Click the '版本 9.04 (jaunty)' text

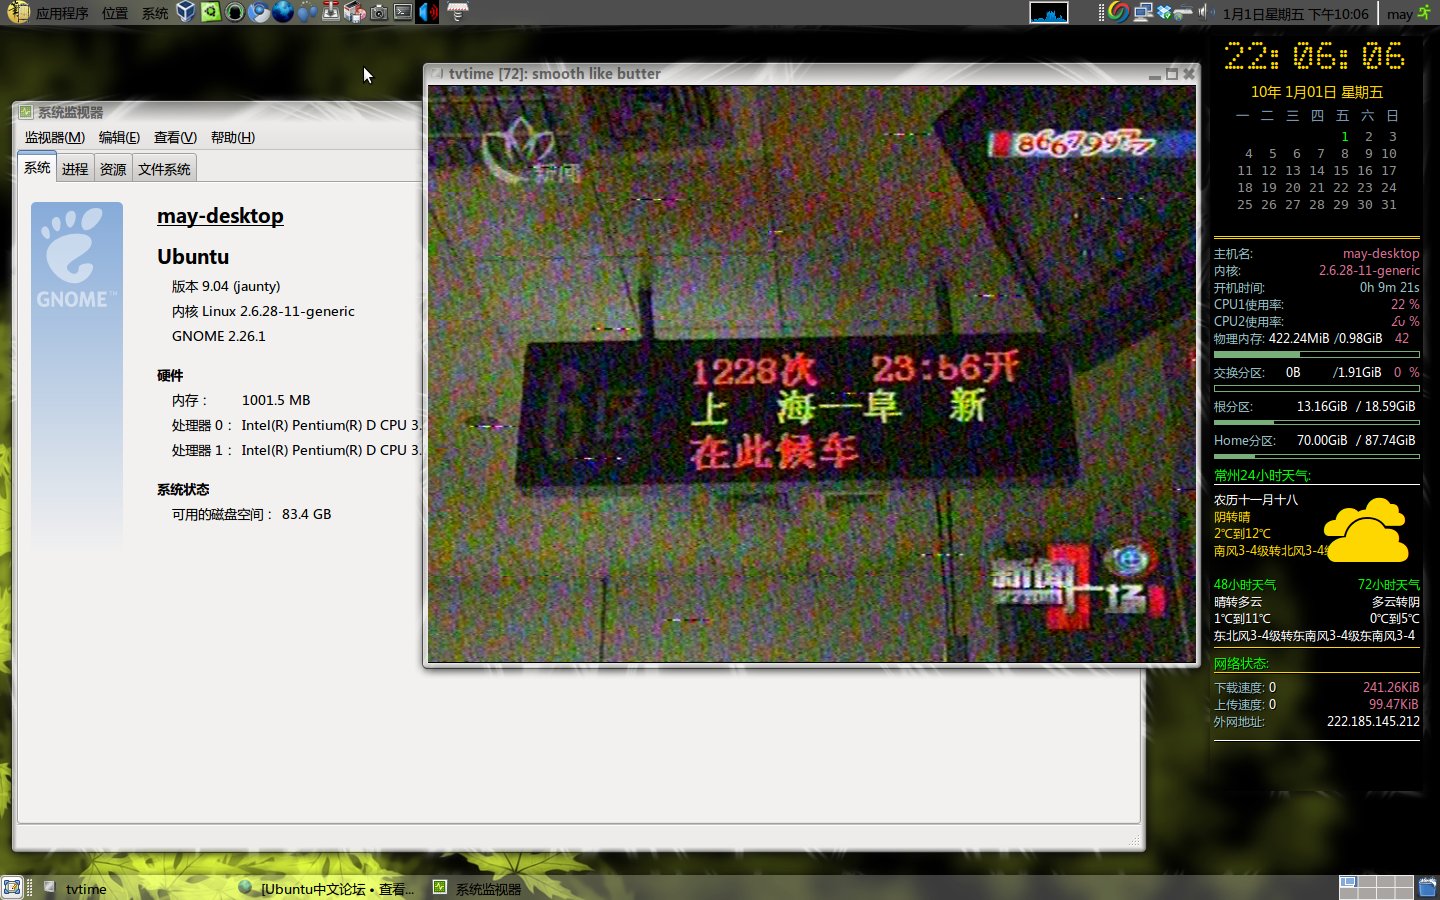point(226,286)
